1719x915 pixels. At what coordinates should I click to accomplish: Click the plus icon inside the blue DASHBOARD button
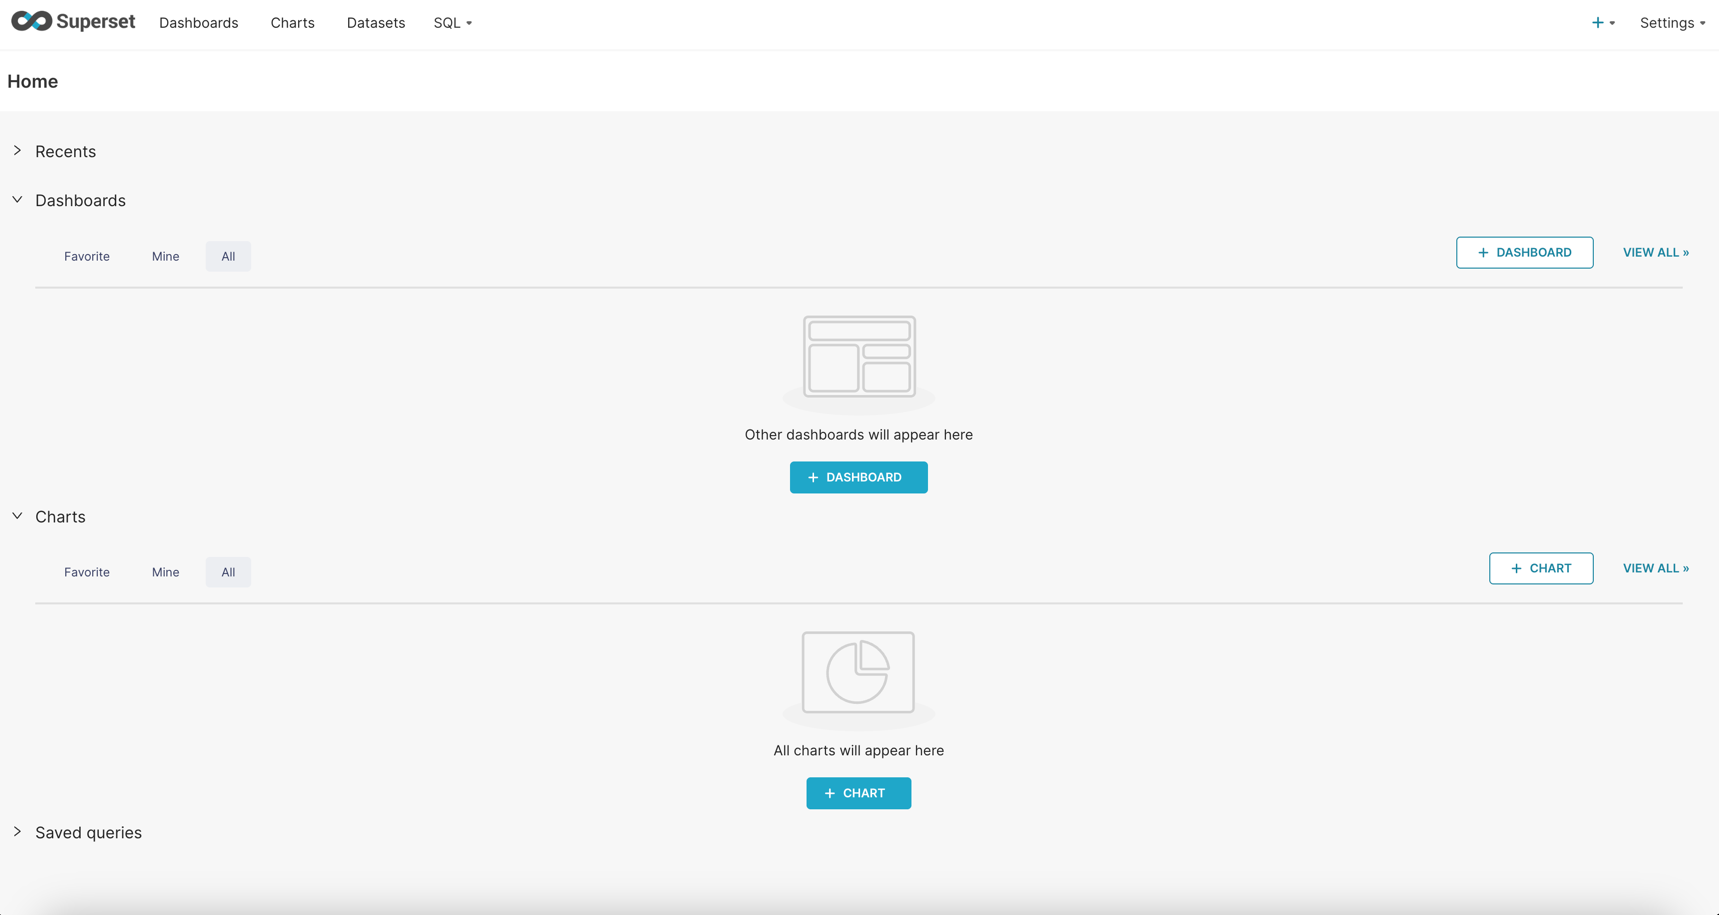click(814, 477)
